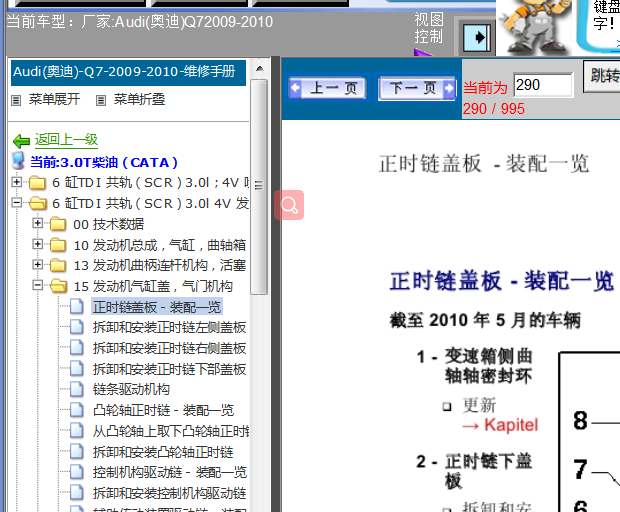The height and width of the screenshot is (512, 620).
Task: Click the 返回上一级 link
Action: pyautogui.click(x=66, y=140)
